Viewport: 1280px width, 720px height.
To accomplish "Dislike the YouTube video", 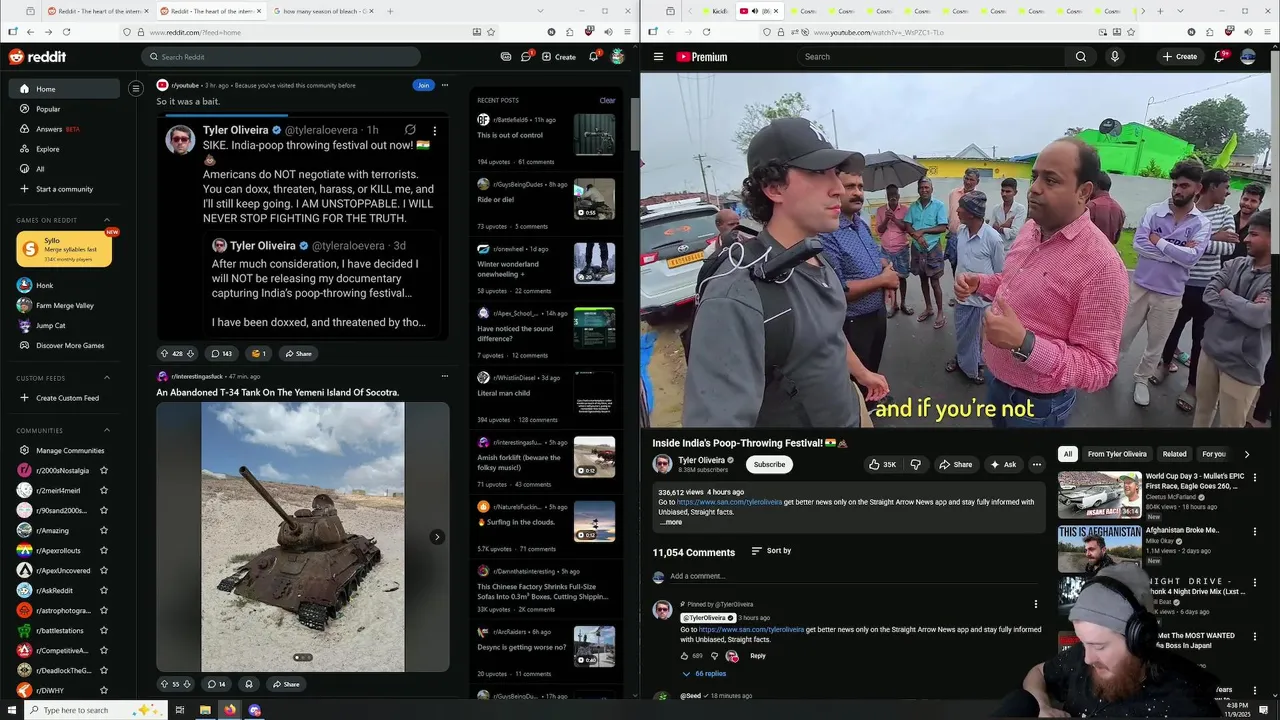I will [915, 464].
